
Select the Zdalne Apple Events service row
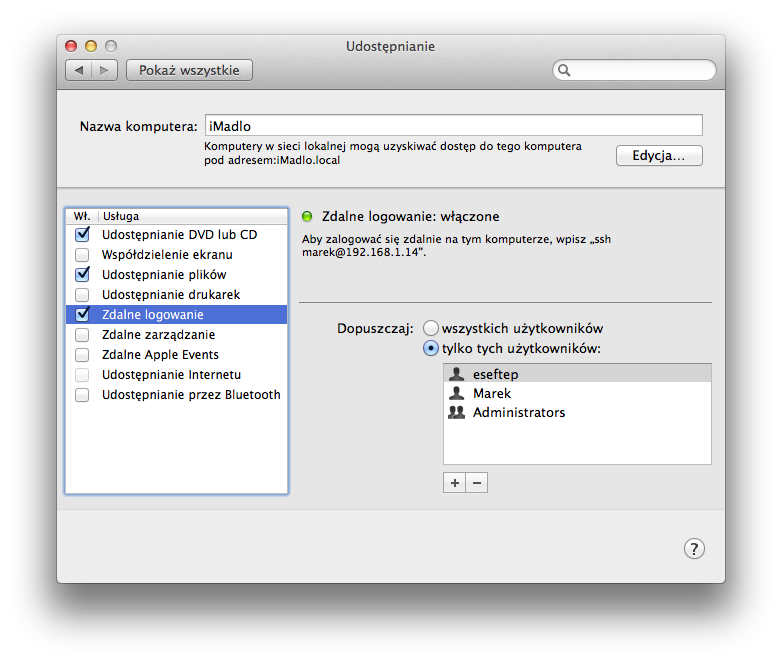pyautogui.click(x=177, y=354)
